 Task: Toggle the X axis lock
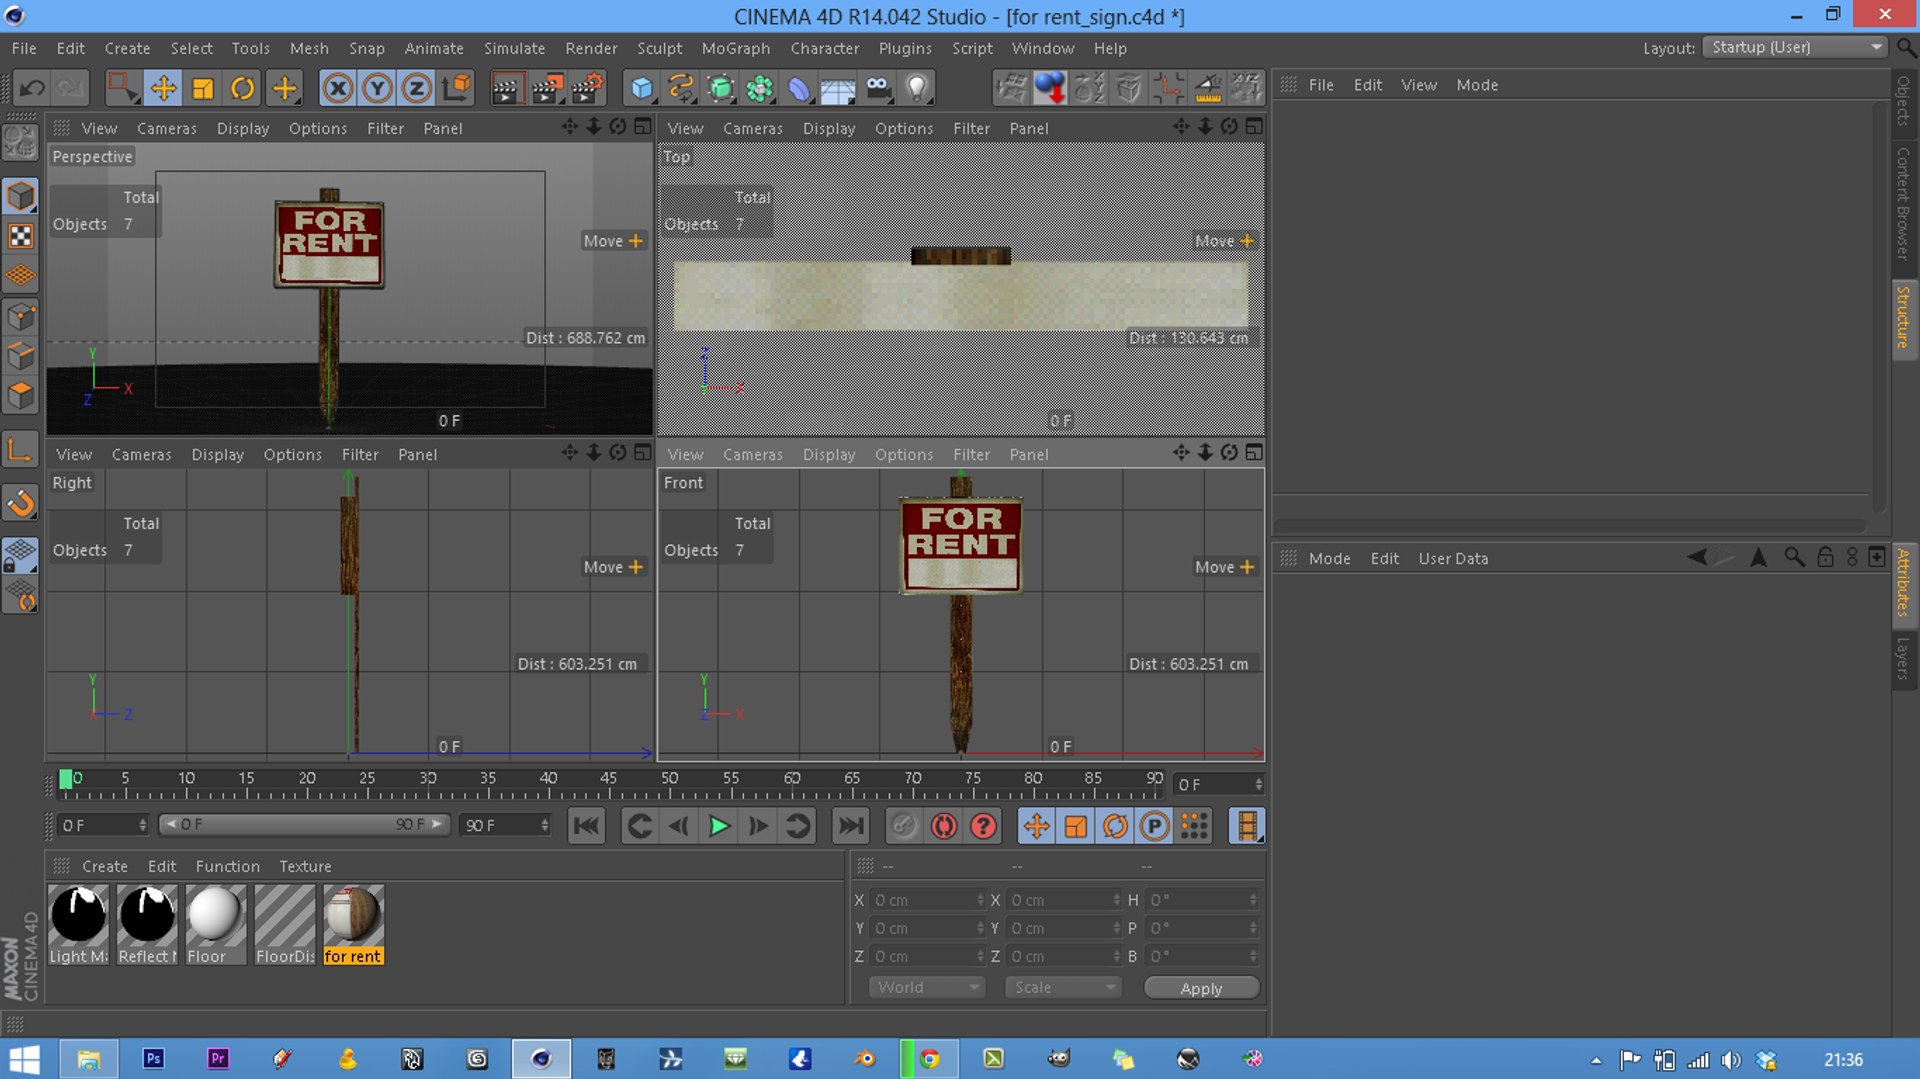(338, 88)
